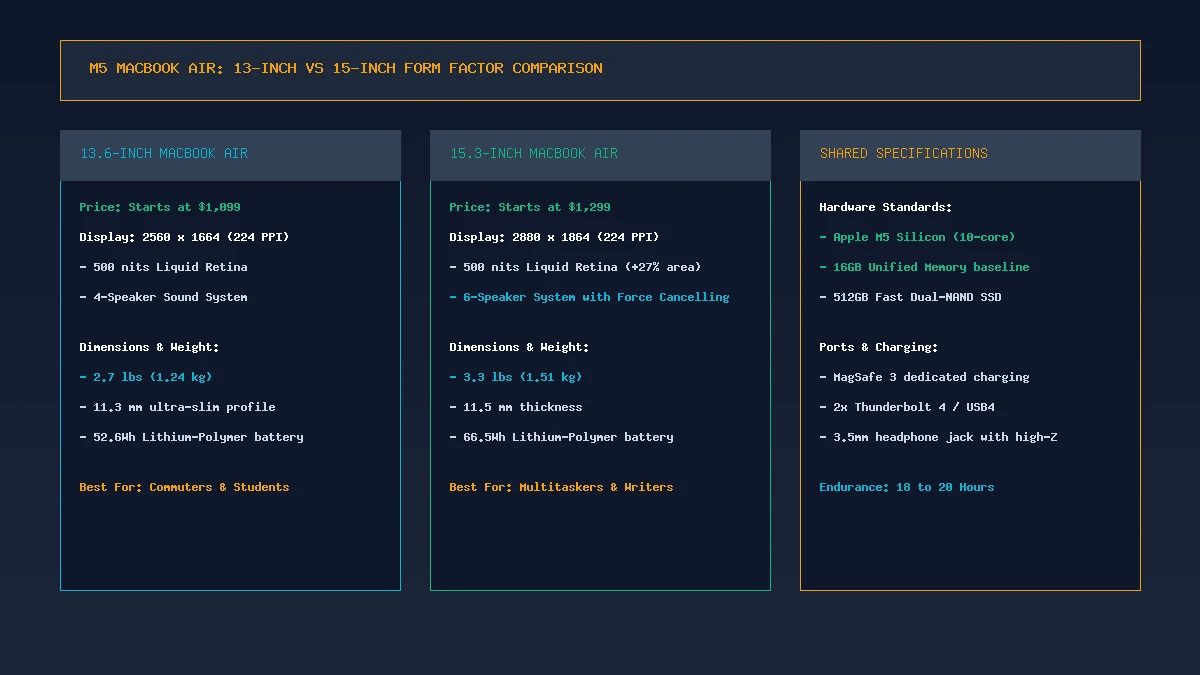Click 'Display: 2880 x 1864 (224 PPI)'
The height and width of the screenshot is (675, 1200).
pyautogui.click(x=554, y=237)
